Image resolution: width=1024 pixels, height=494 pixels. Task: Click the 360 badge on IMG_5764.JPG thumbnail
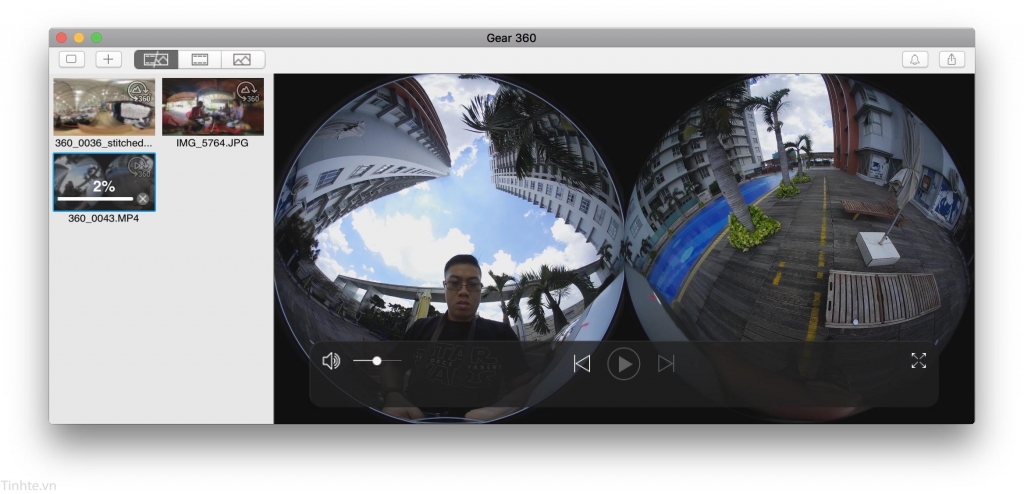click(x=248, y=92)
